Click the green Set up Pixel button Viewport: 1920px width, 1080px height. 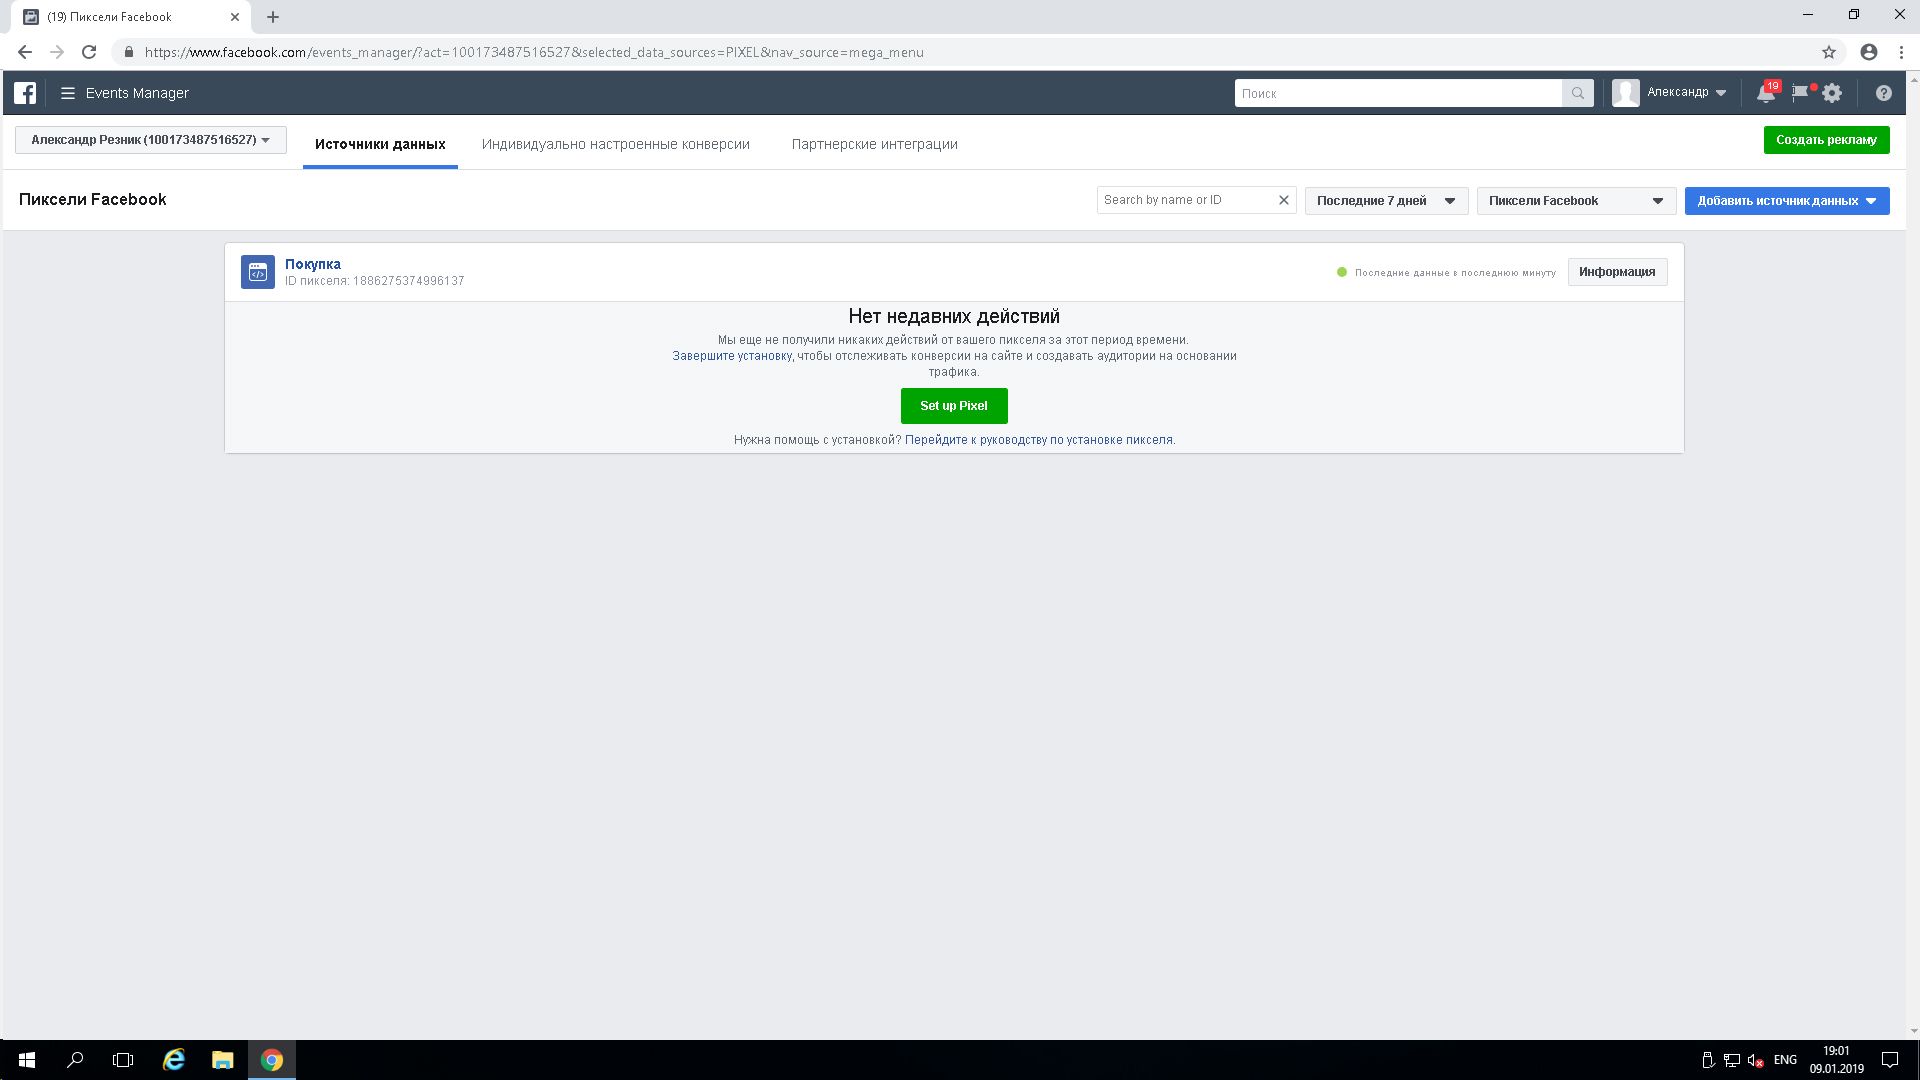tap(954, 406)
